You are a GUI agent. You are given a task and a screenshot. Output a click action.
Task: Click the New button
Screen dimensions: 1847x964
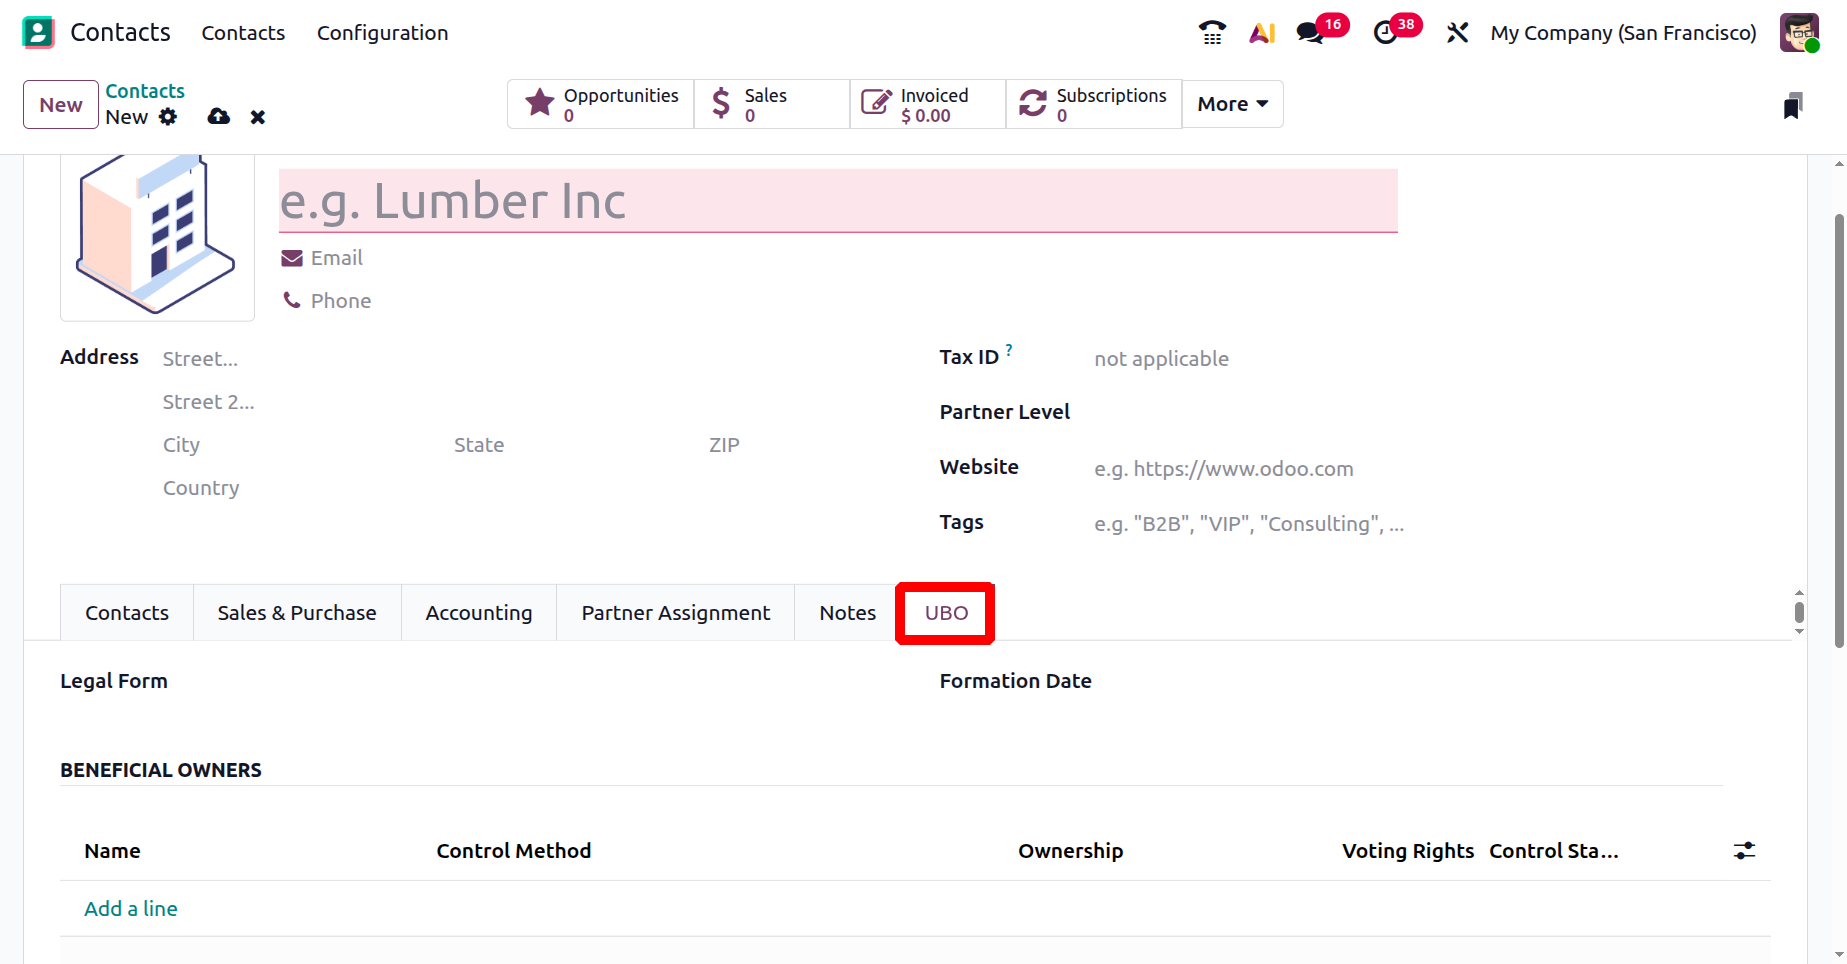tap(61, 105)
